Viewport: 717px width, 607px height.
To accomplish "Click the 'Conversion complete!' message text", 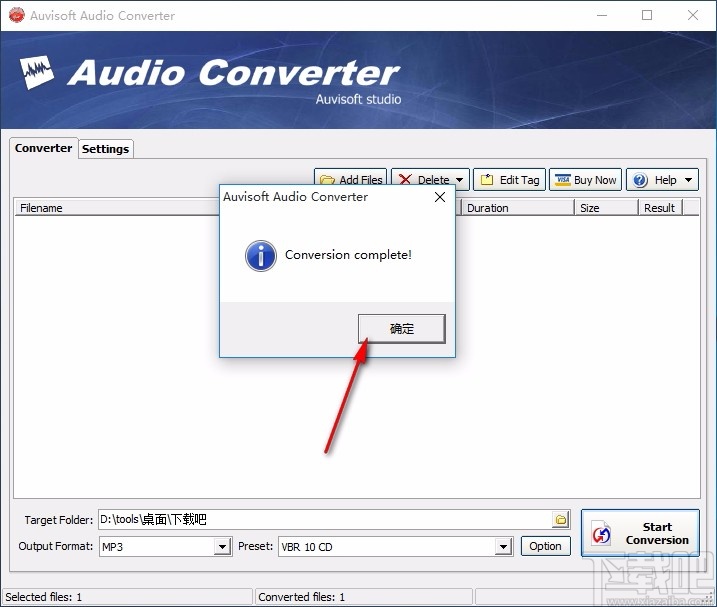I will (348, 255).
